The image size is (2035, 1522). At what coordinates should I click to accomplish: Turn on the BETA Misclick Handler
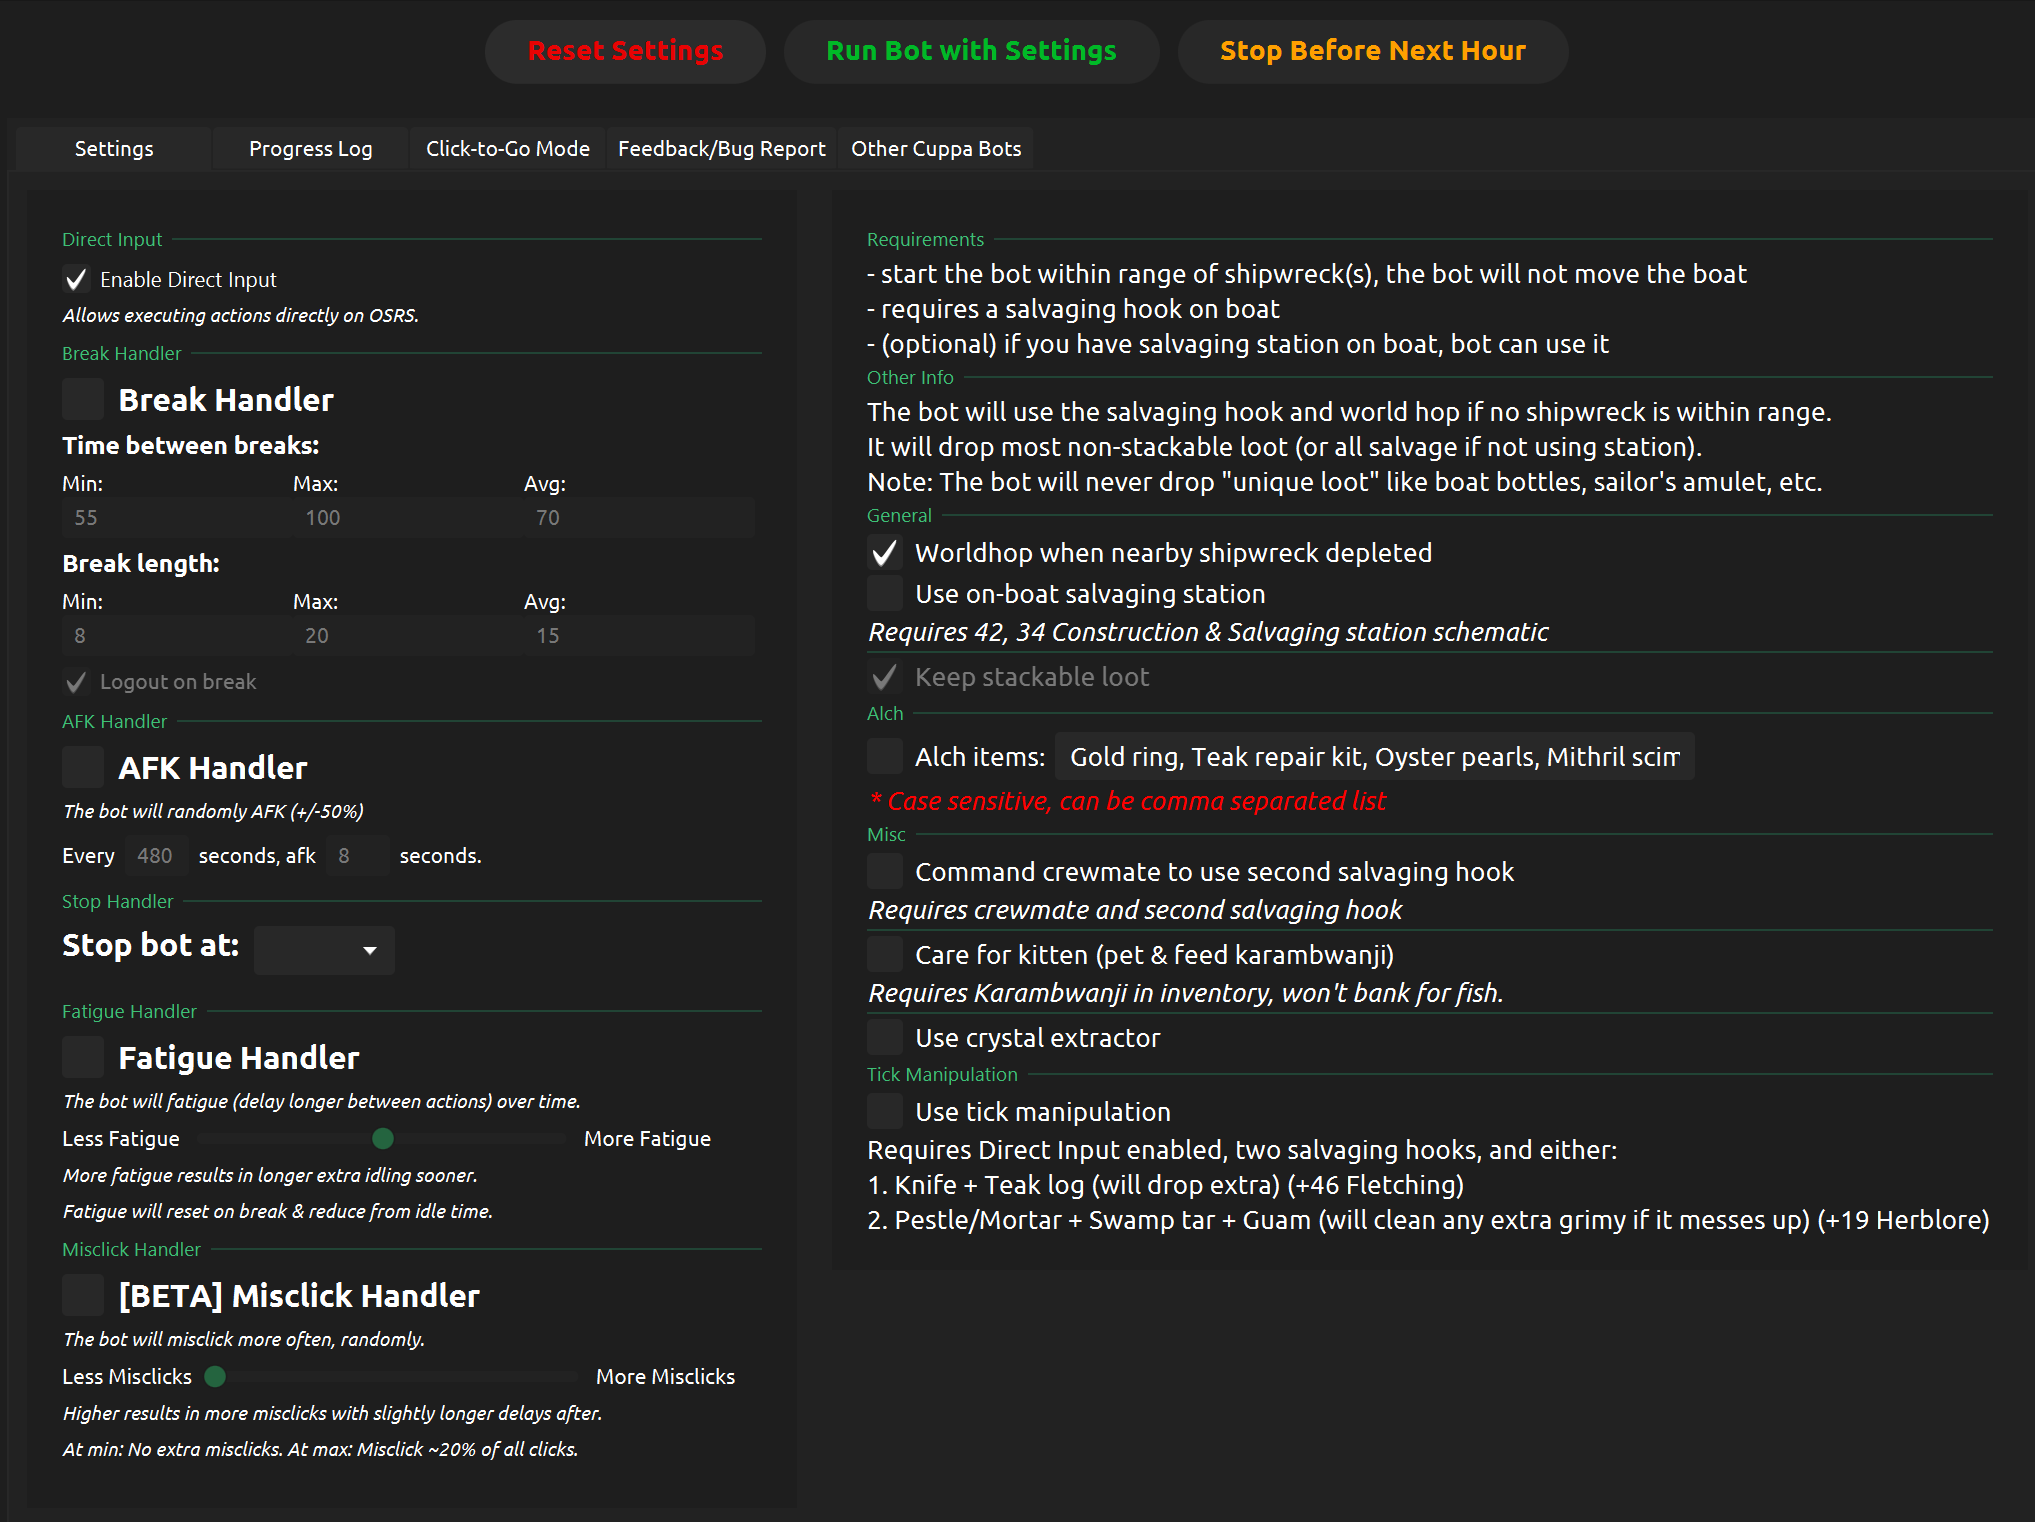tap(83, 1295)
